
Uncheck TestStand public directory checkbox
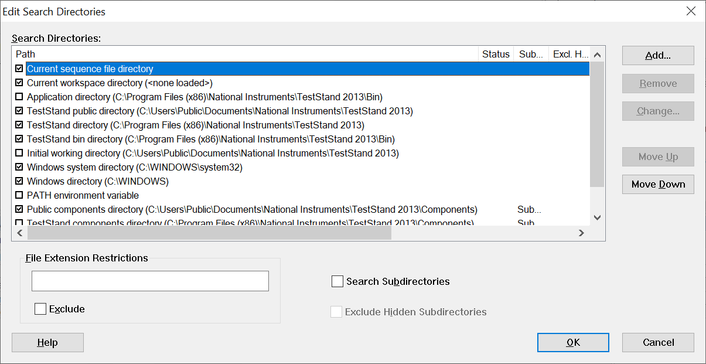19,111
